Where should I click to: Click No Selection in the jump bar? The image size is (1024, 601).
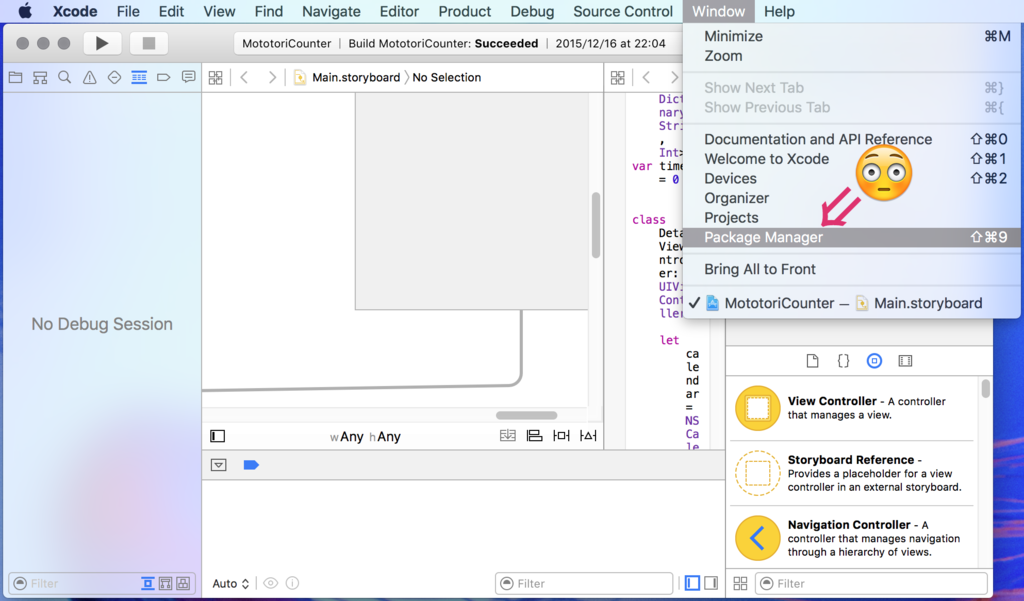coord(447,78)
